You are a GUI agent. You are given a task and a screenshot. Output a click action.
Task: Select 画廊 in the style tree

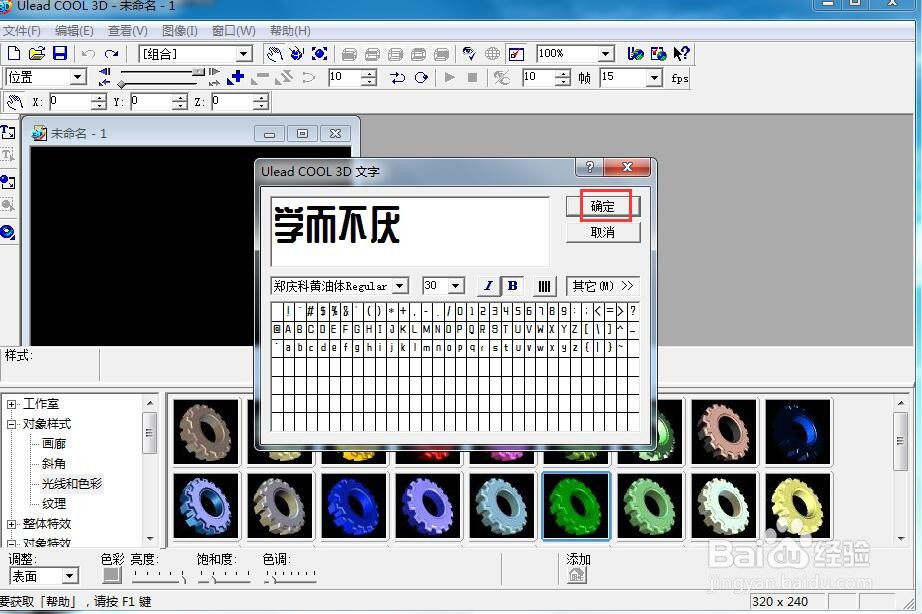tap(54, 443)
